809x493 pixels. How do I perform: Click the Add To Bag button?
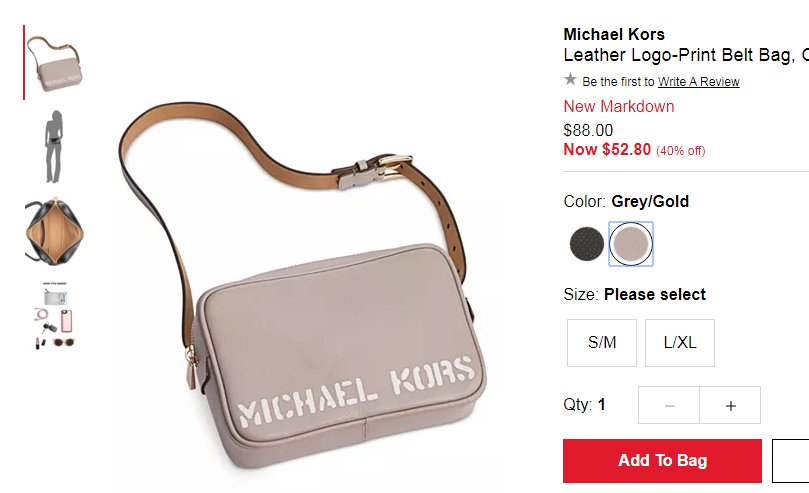pyautogui.click(x=662, y=461)
